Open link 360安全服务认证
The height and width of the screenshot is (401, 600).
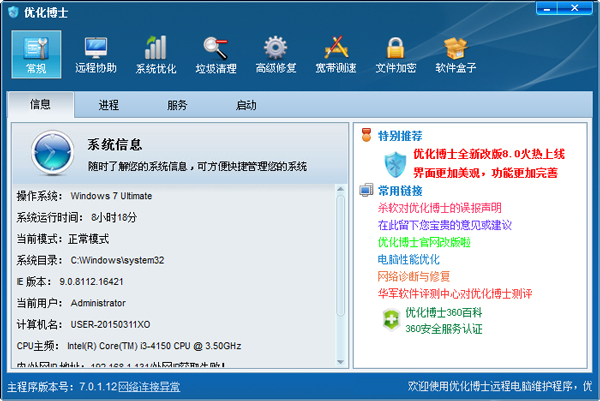click(443, 329)
